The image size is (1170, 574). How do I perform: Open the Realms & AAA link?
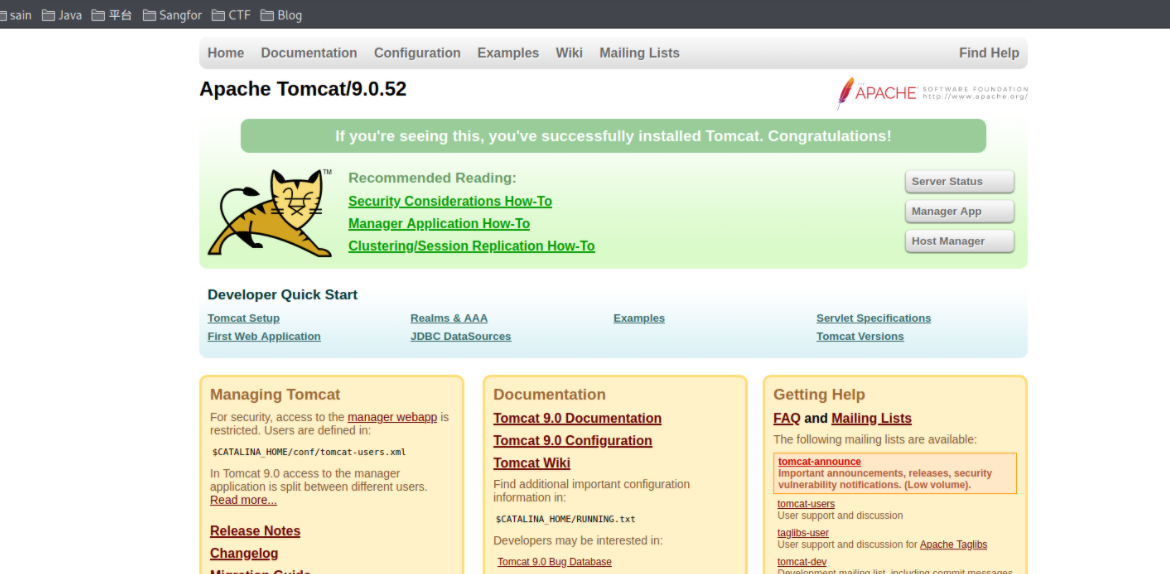point(448,318)
